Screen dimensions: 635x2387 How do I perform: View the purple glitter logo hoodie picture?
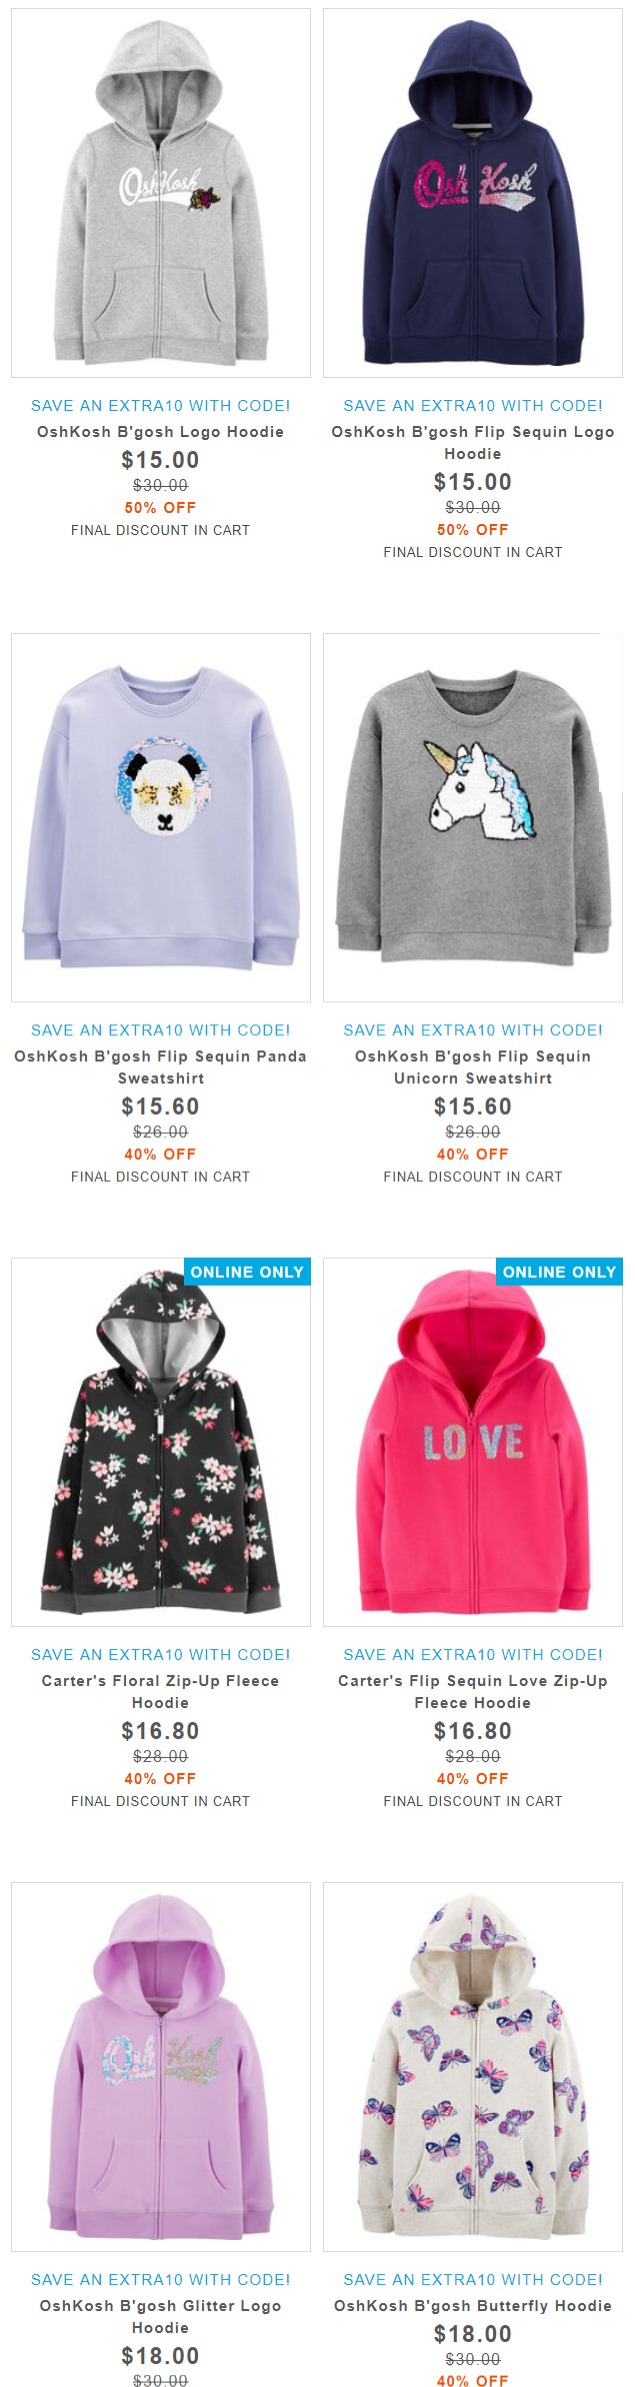(x=161, y=2066)
